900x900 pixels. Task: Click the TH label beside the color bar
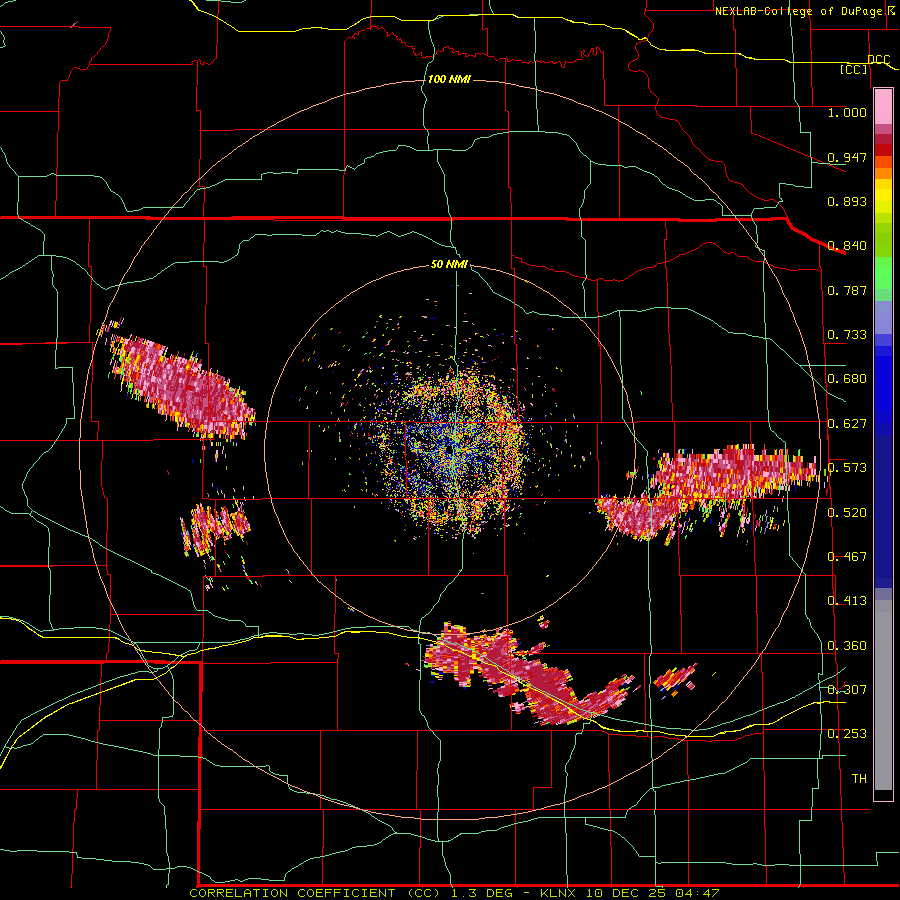pos(859,779)
